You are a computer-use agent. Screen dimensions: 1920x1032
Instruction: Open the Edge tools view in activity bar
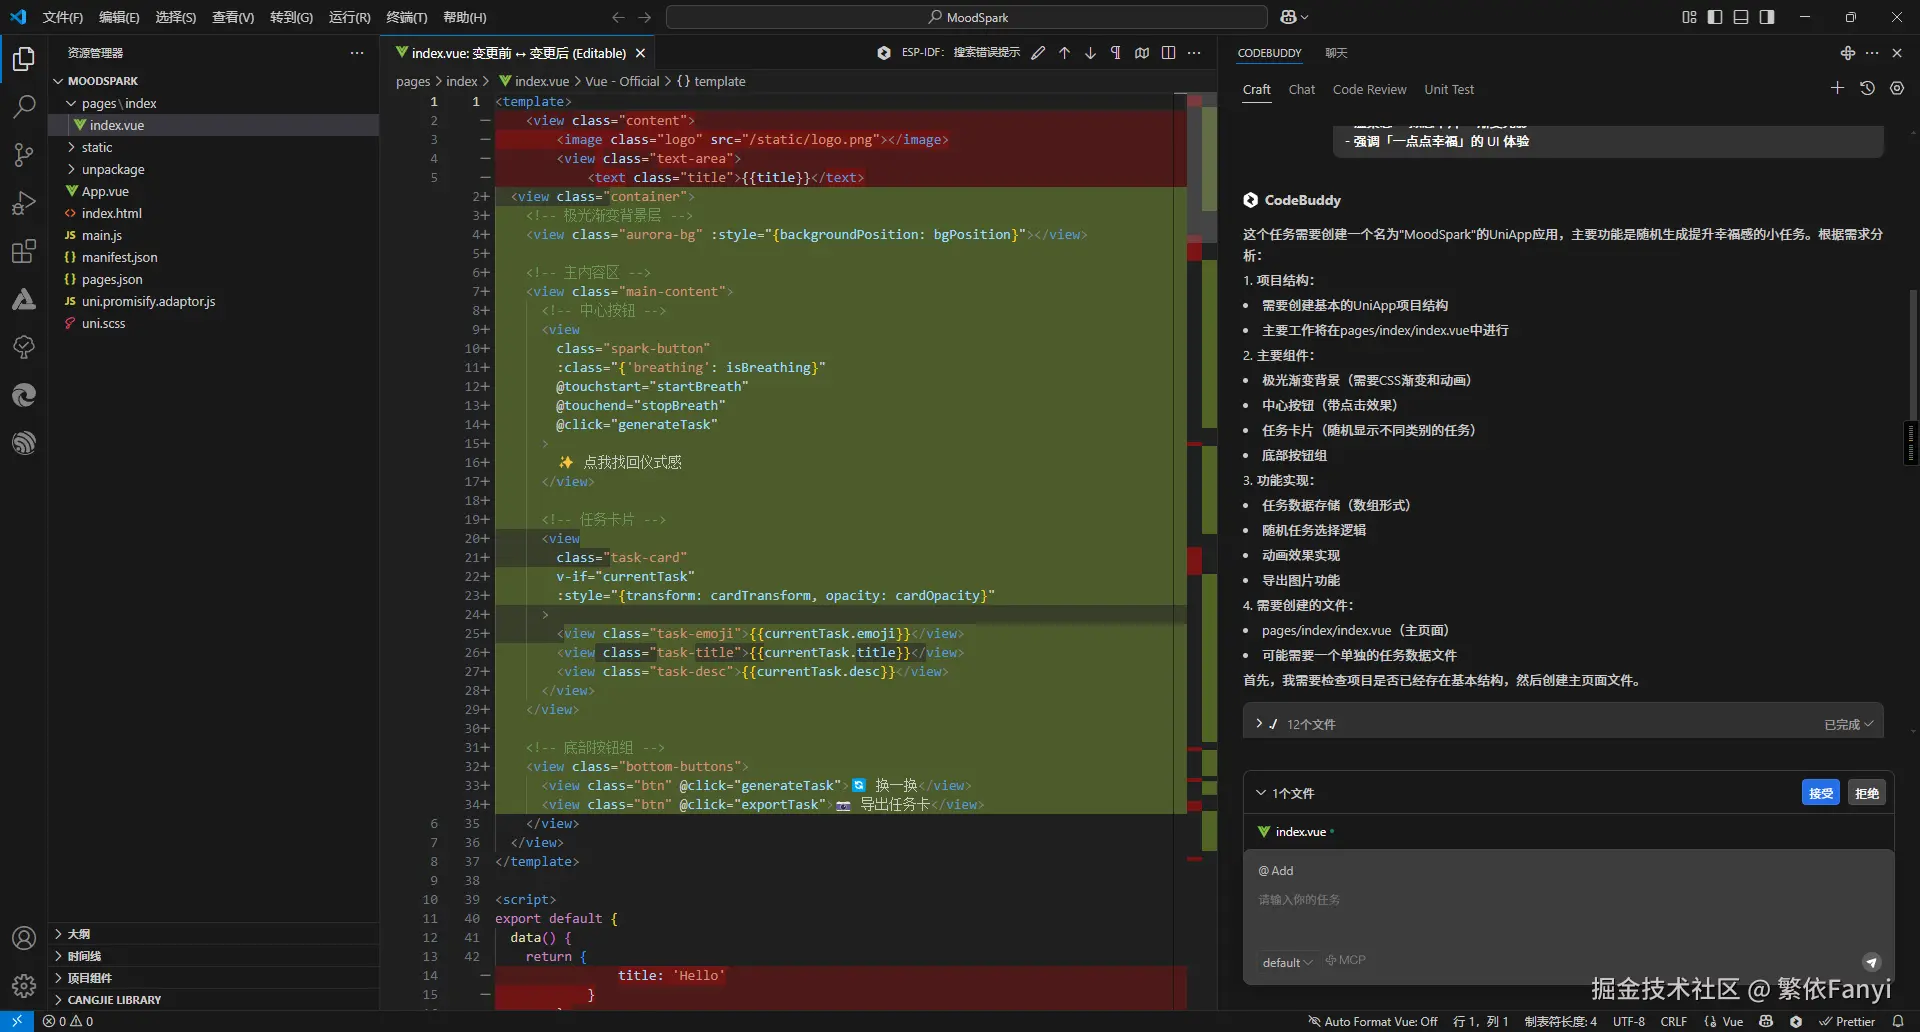pyautogui.click(x=24, y=395)
